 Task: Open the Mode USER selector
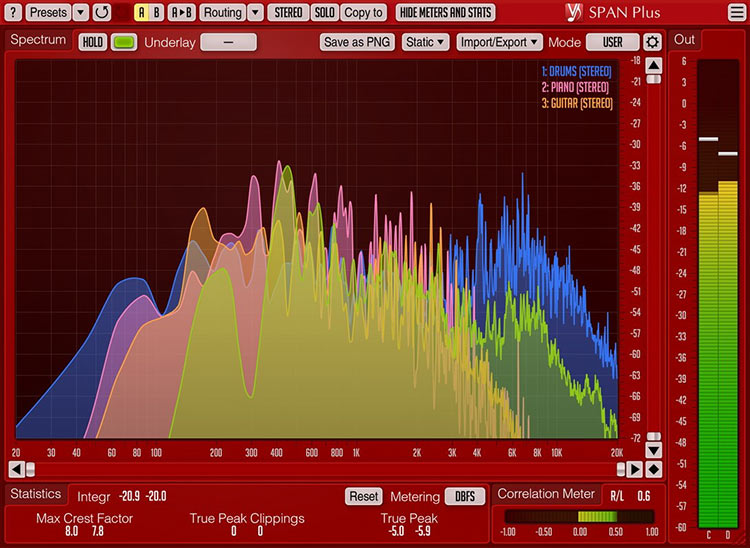pos(613,42)
